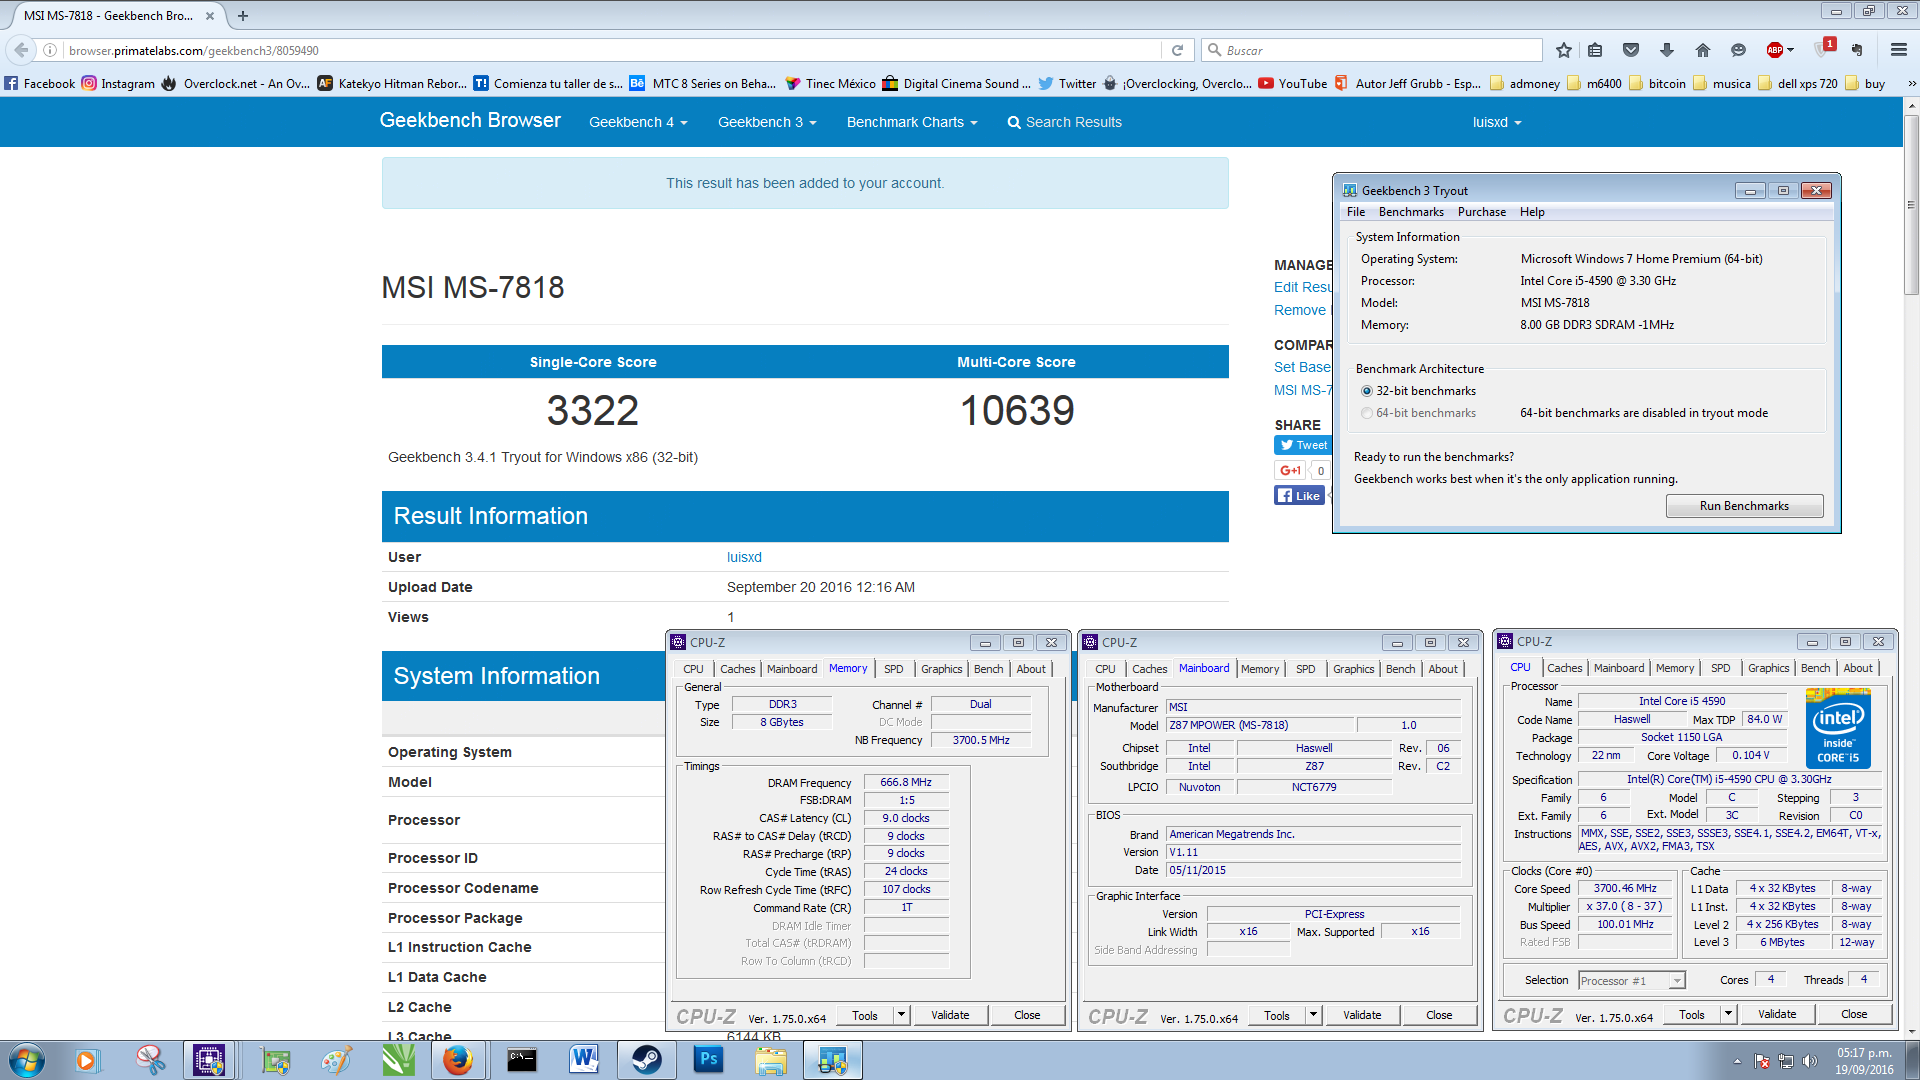Open Paint from the taskbar
The image size is (1920, 1080).
[336, 1060]
